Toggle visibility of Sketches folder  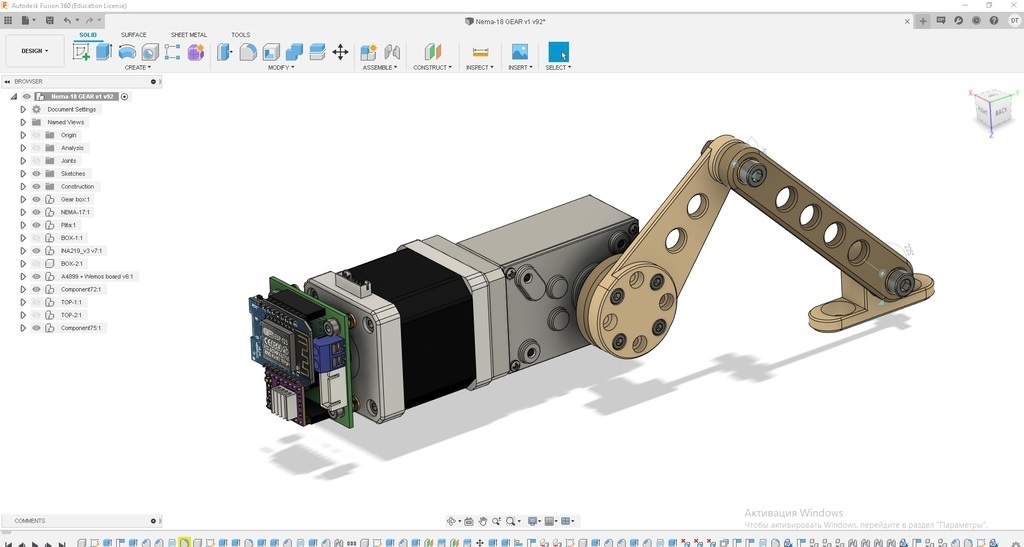(x=36, y=174)
